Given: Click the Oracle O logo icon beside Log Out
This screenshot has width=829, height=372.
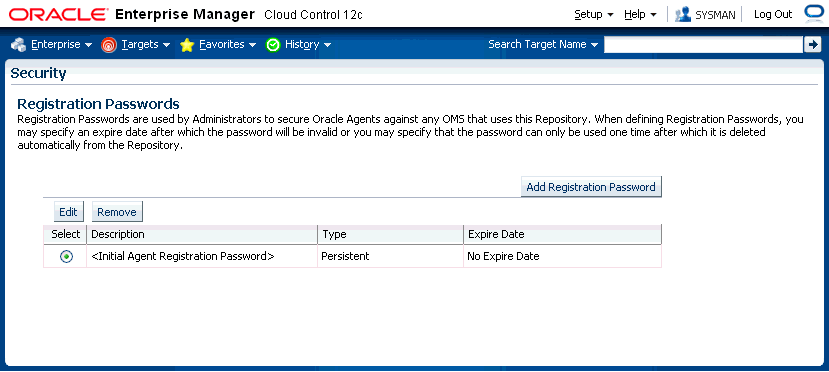Looking at the screenshot, I should pyautogui.click(x=813, y=14).
